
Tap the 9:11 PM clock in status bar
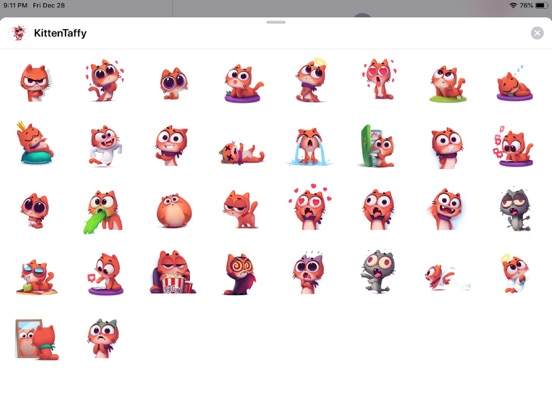(15, 5)
